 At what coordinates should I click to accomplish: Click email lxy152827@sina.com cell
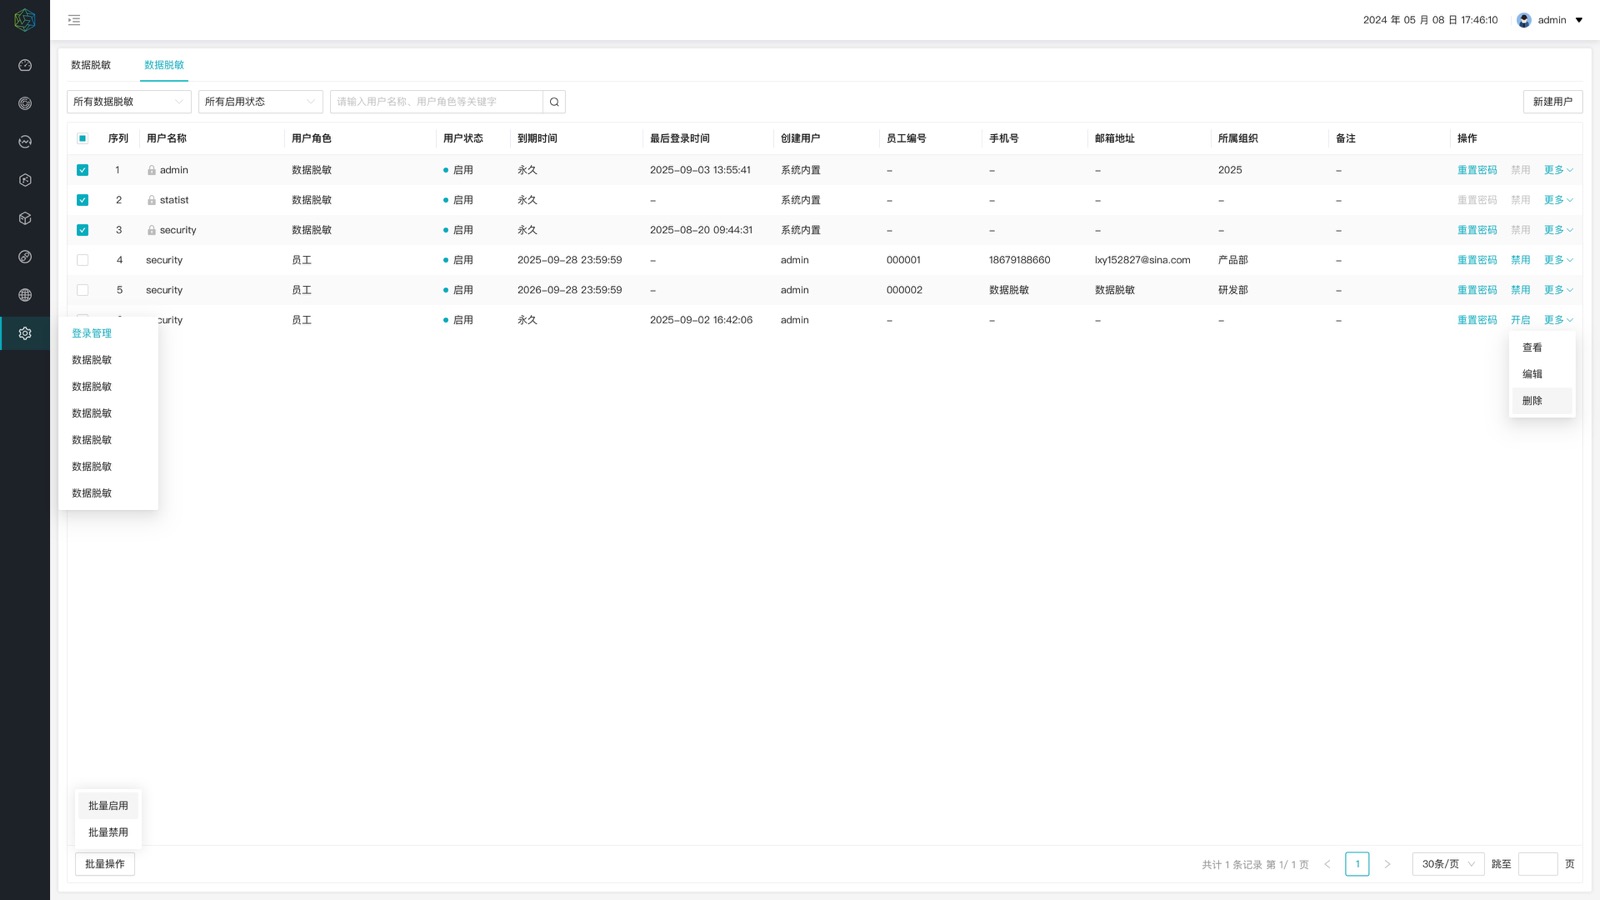[x=1143, y=260]
